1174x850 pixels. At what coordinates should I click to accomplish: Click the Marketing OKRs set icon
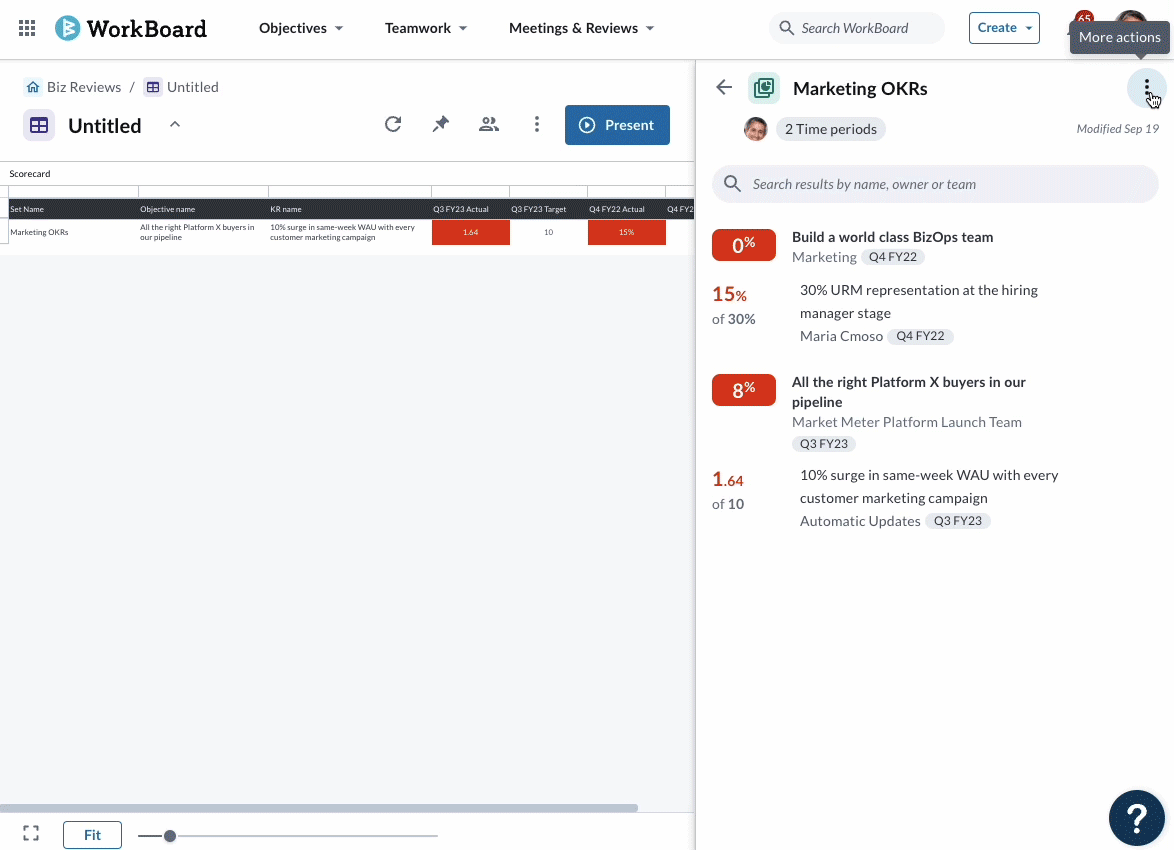pos(764,88)
